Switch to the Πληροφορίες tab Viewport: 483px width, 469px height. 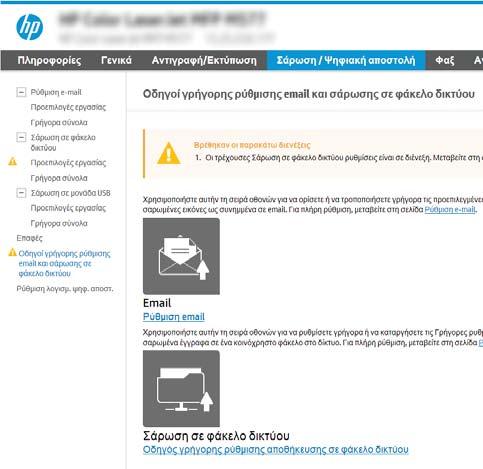49,60
